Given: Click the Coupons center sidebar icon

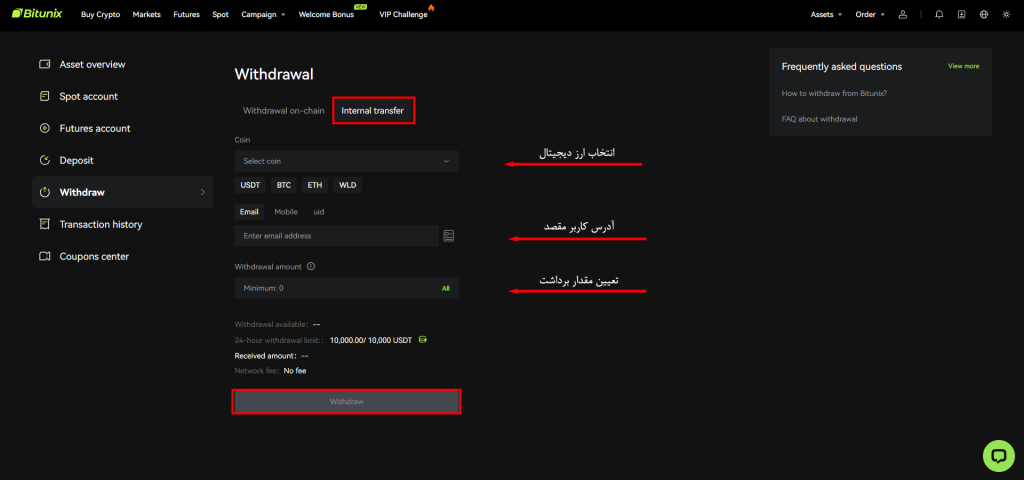Looking at the screenshot, I should pyautogui.click(x=45, y=257).
